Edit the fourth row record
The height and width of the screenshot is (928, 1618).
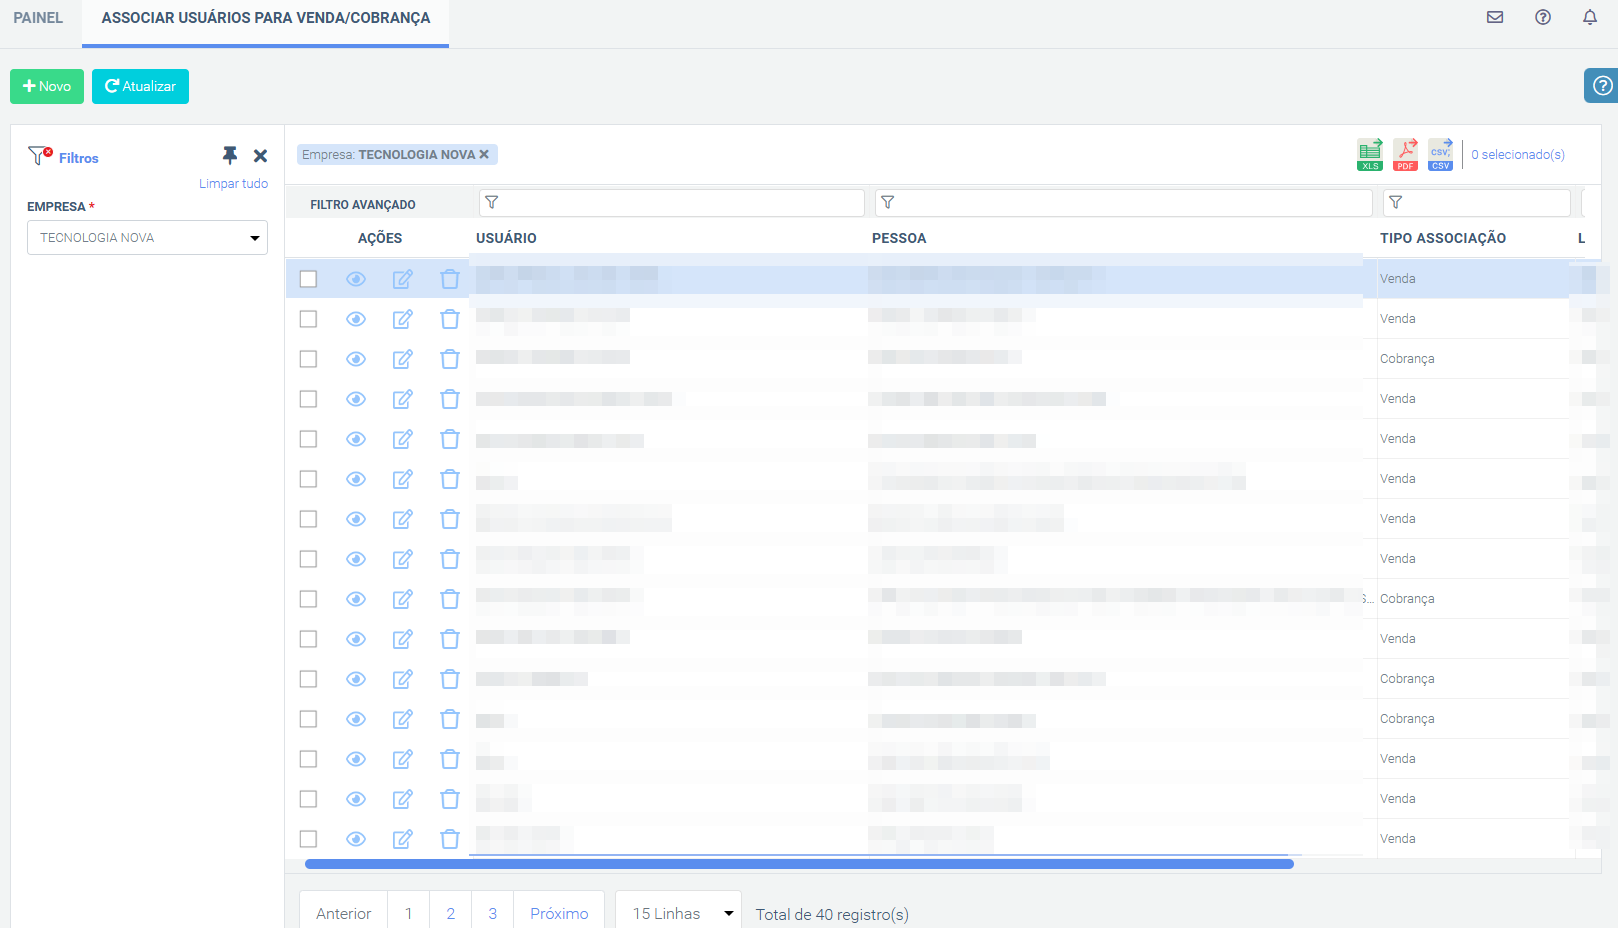coord(403,399)
